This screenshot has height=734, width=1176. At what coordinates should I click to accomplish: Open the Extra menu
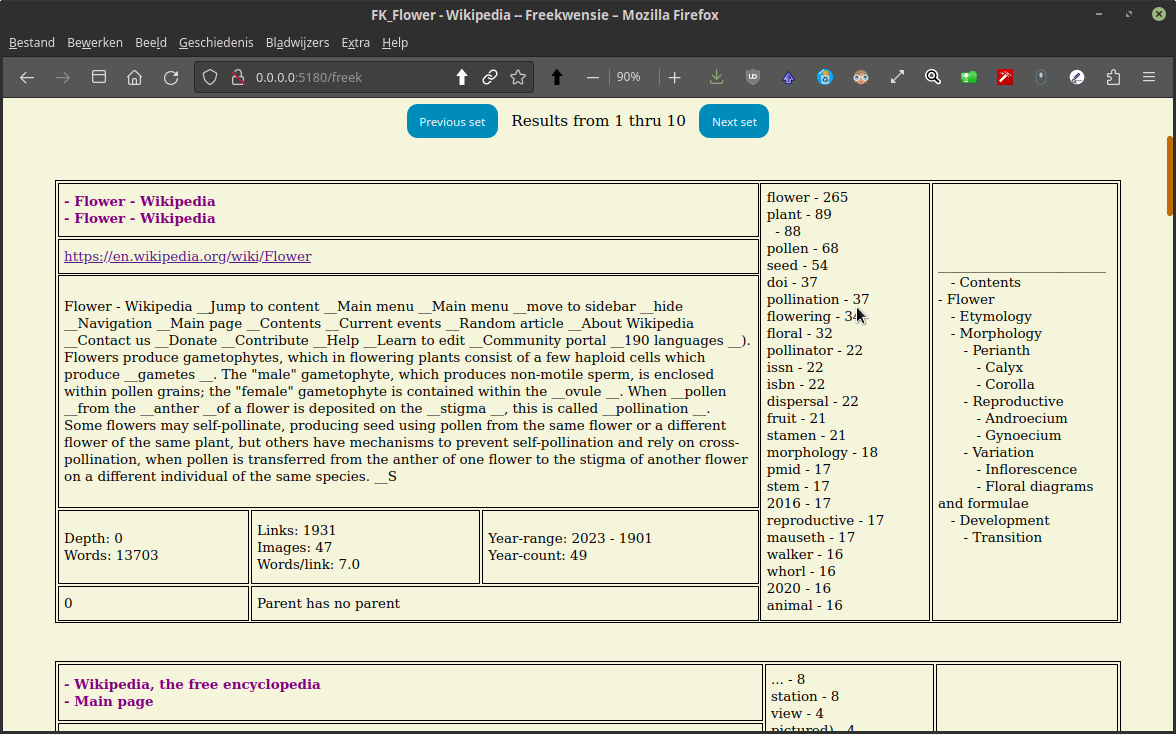tap(356, 43)
